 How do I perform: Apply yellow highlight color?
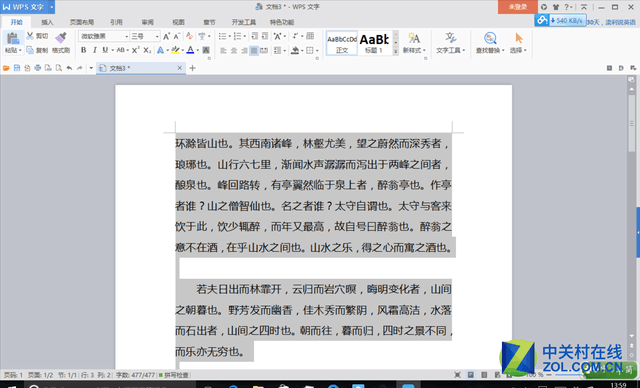coord(175,50)
